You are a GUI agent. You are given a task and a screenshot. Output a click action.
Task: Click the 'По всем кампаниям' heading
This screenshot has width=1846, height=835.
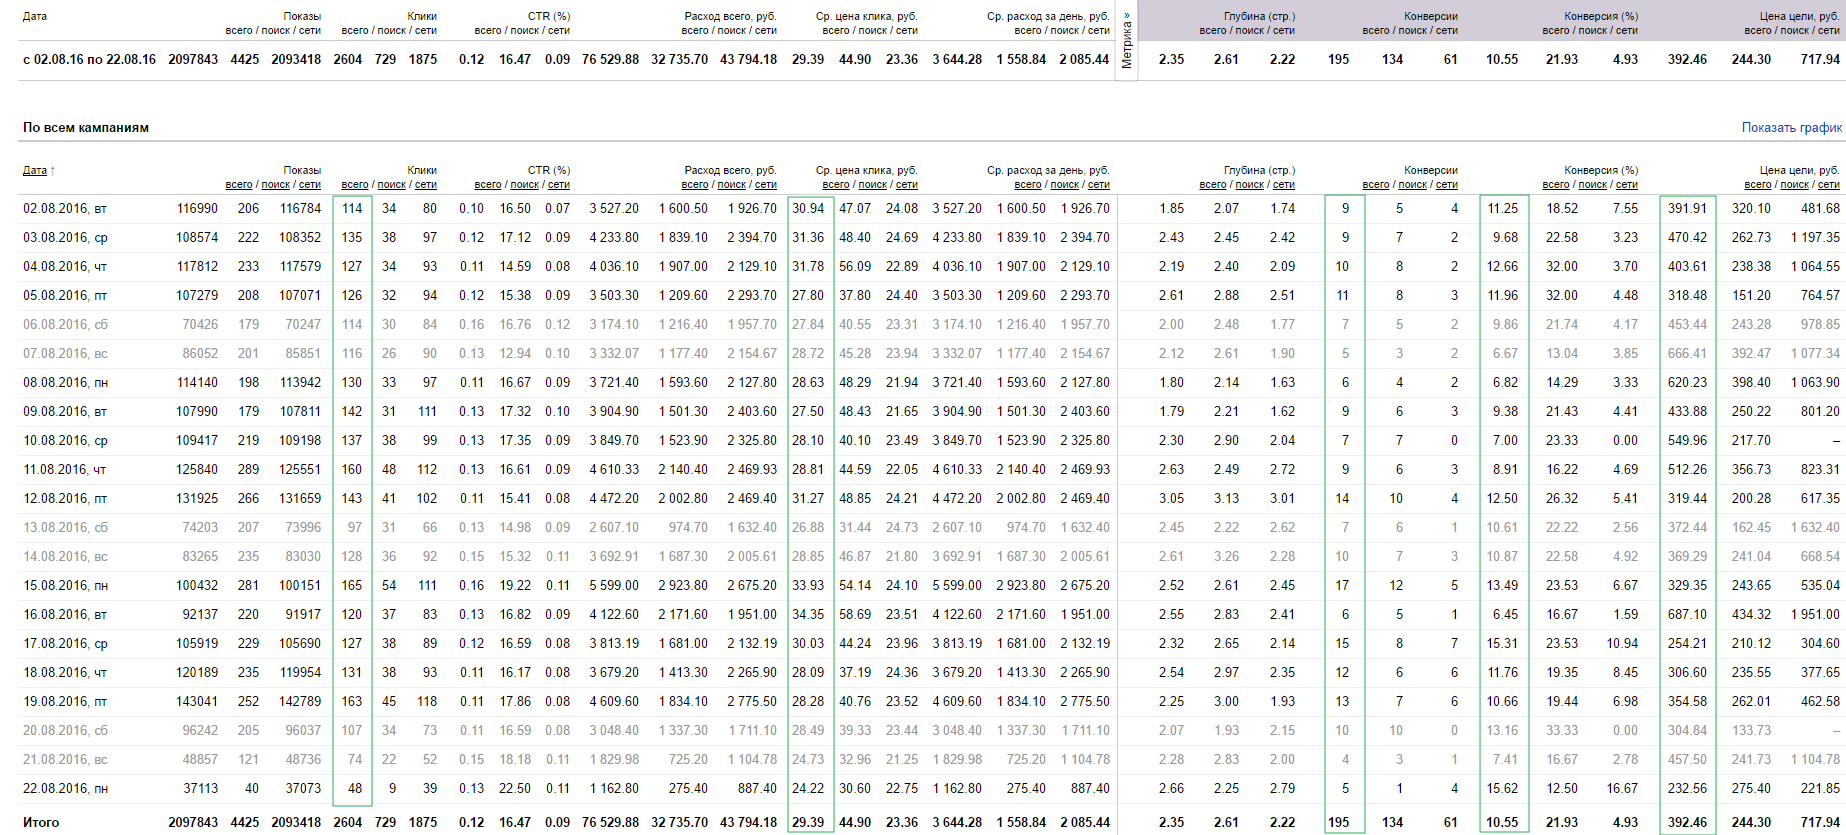pos(86,128)
